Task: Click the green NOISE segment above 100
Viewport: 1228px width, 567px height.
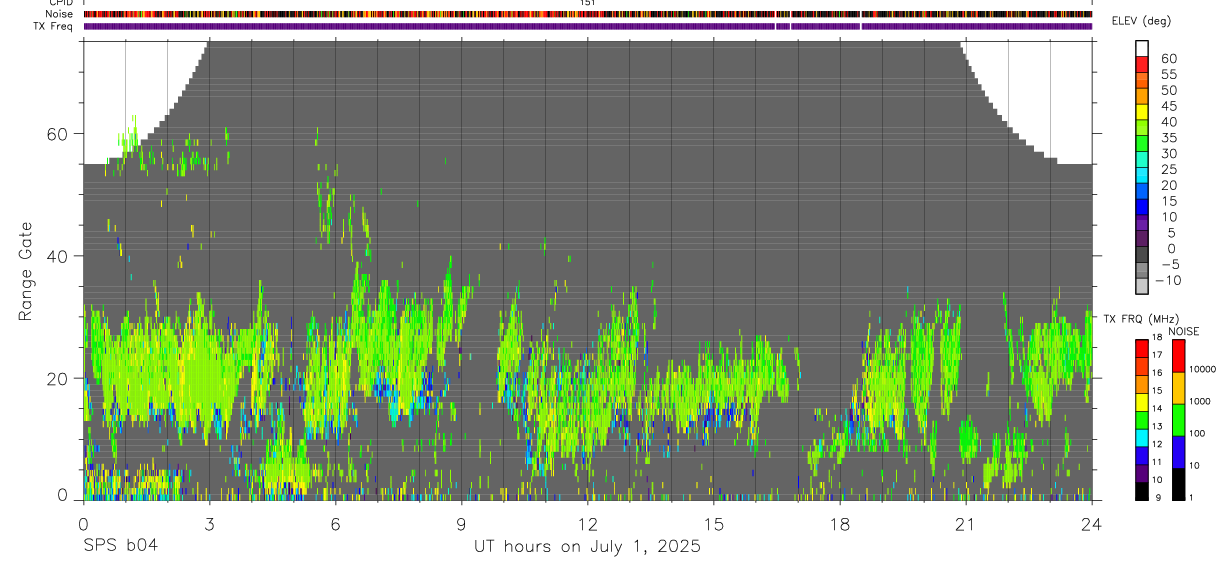Action: pos(1178,420)
